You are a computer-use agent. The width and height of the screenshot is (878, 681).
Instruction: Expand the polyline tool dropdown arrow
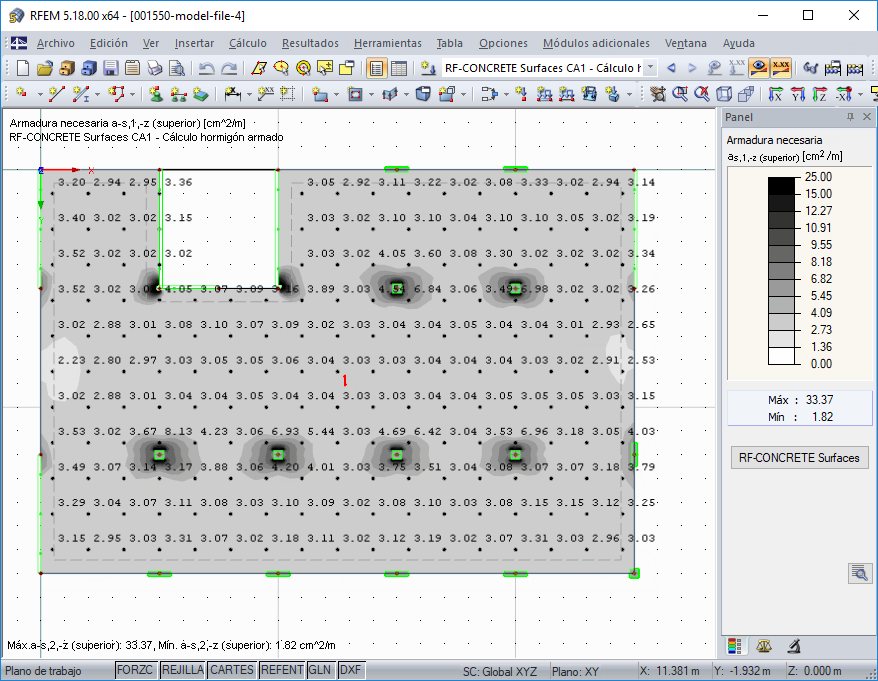point(132,94)
